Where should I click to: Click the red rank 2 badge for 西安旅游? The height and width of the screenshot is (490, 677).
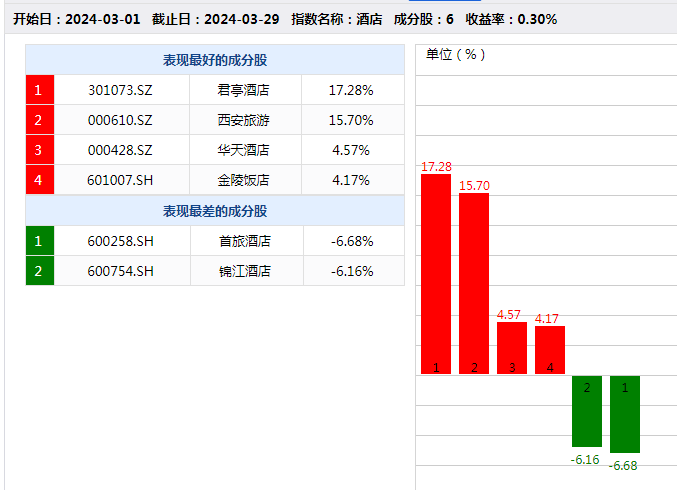point(39,120)
